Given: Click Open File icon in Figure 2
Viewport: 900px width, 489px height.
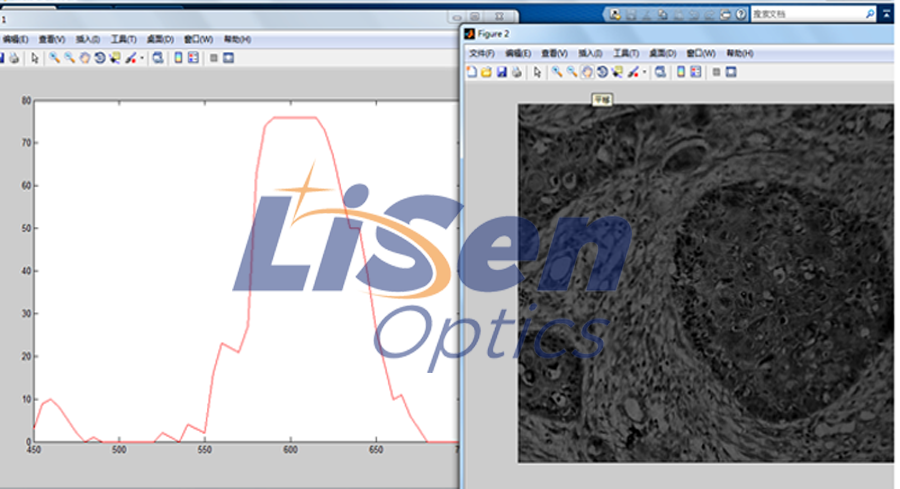Looking at the screenshot, I should (x=486, y=72).
